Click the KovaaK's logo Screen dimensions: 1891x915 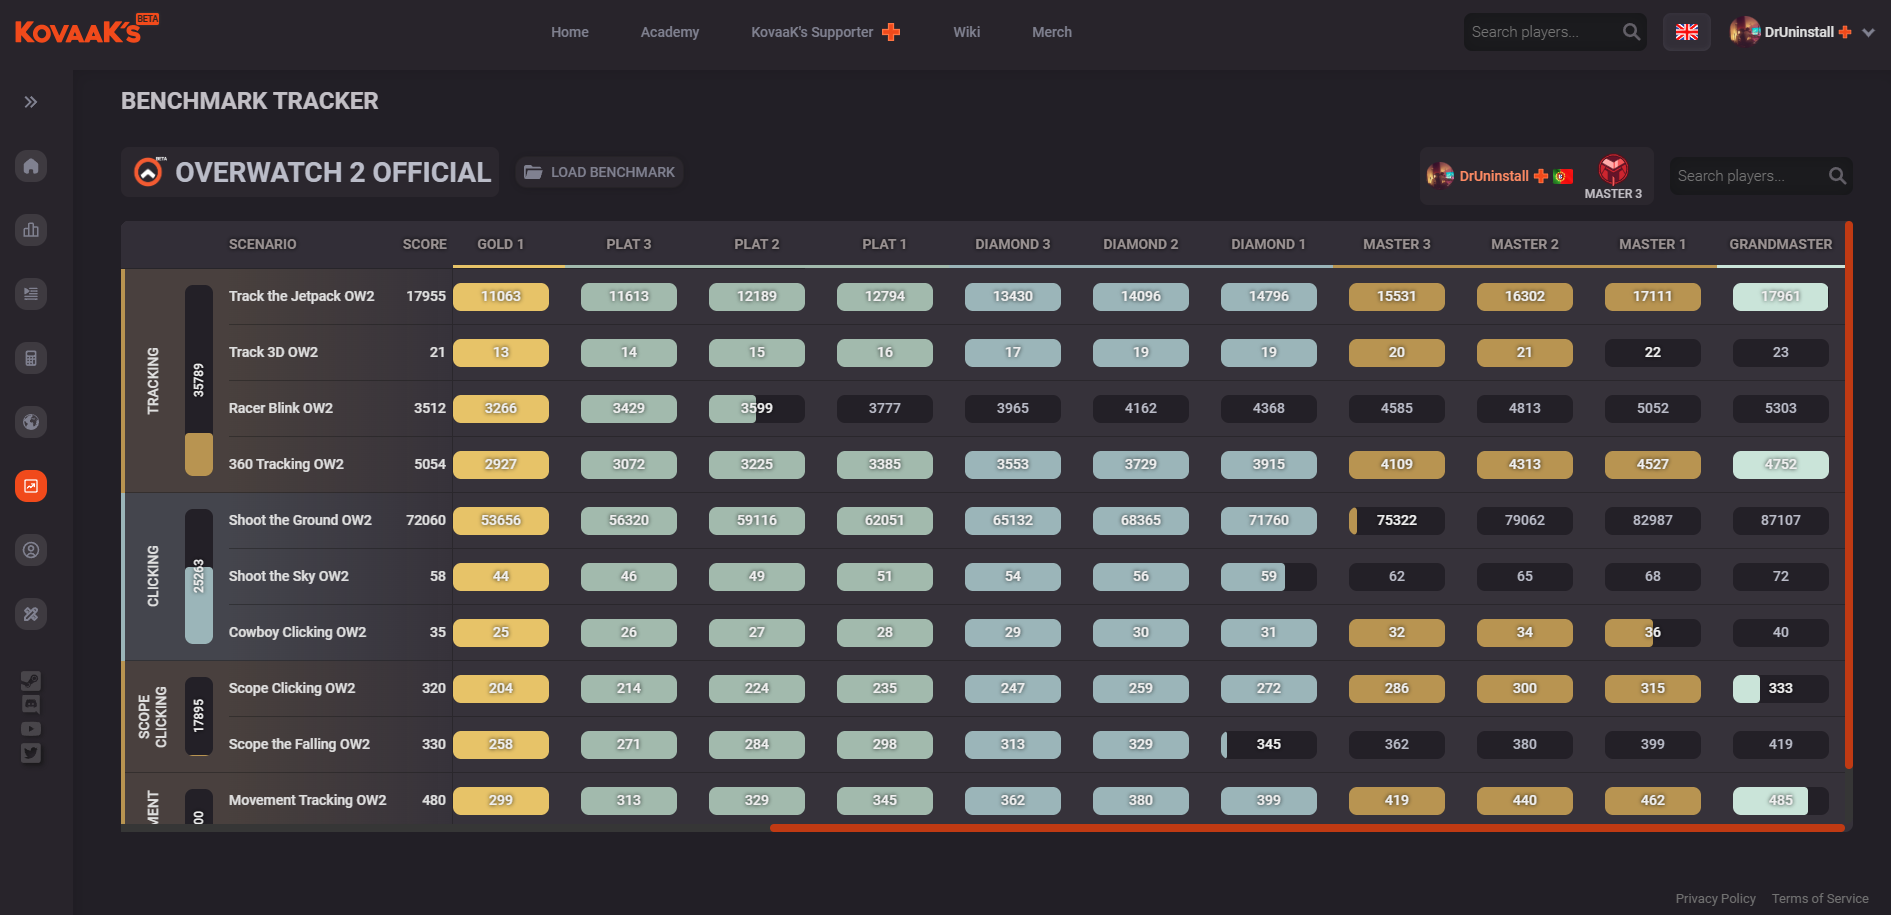[86, 30]
